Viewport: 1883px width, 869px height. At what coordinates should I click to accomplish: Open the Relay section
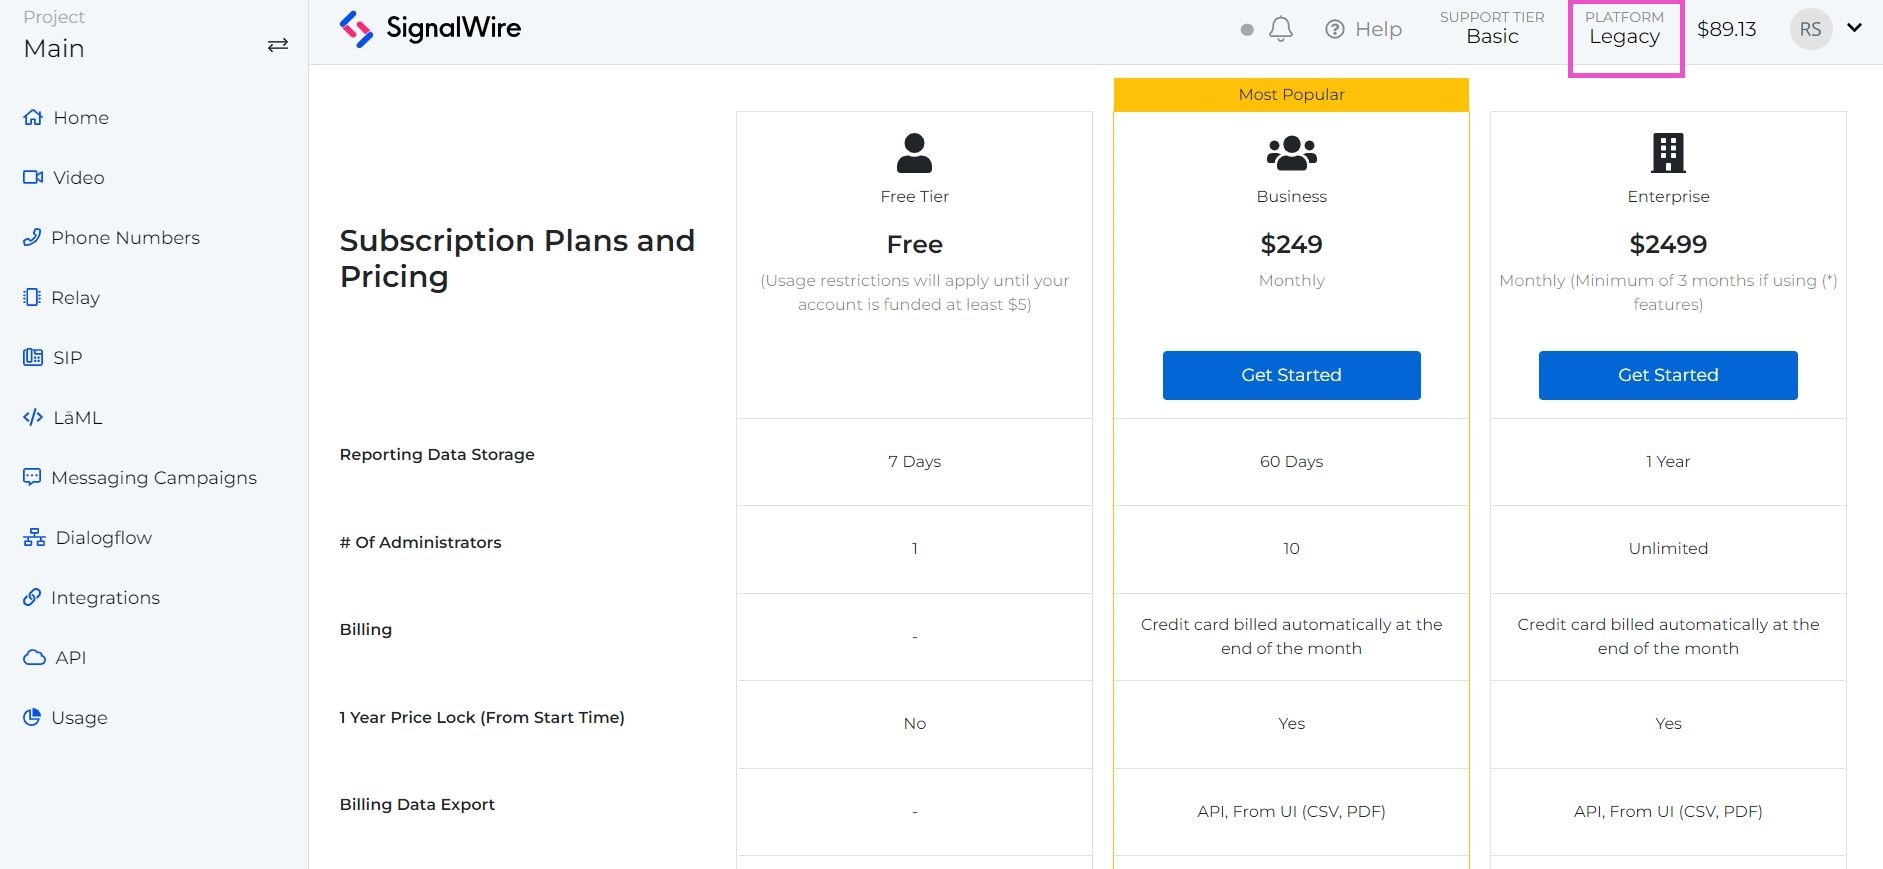tap(75, 297)
